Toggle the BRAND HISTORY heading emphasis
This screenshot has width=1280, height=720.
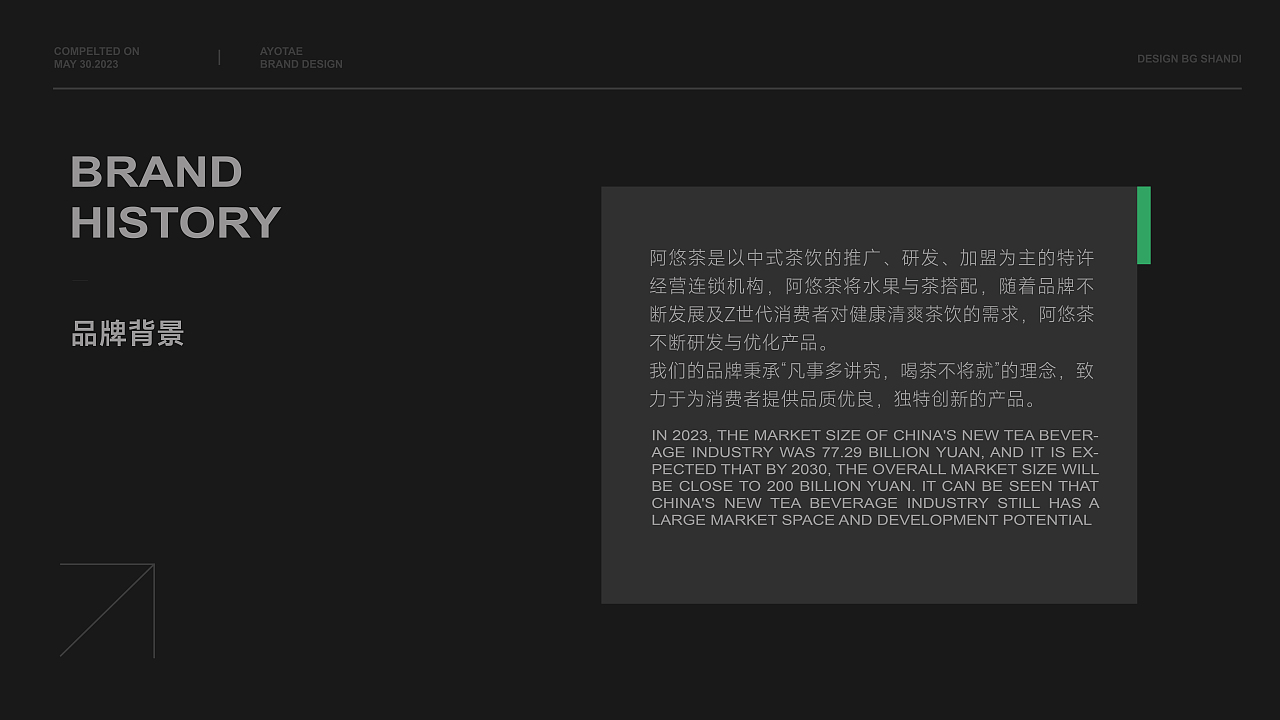pyautogui.click(x=176, y=197)
